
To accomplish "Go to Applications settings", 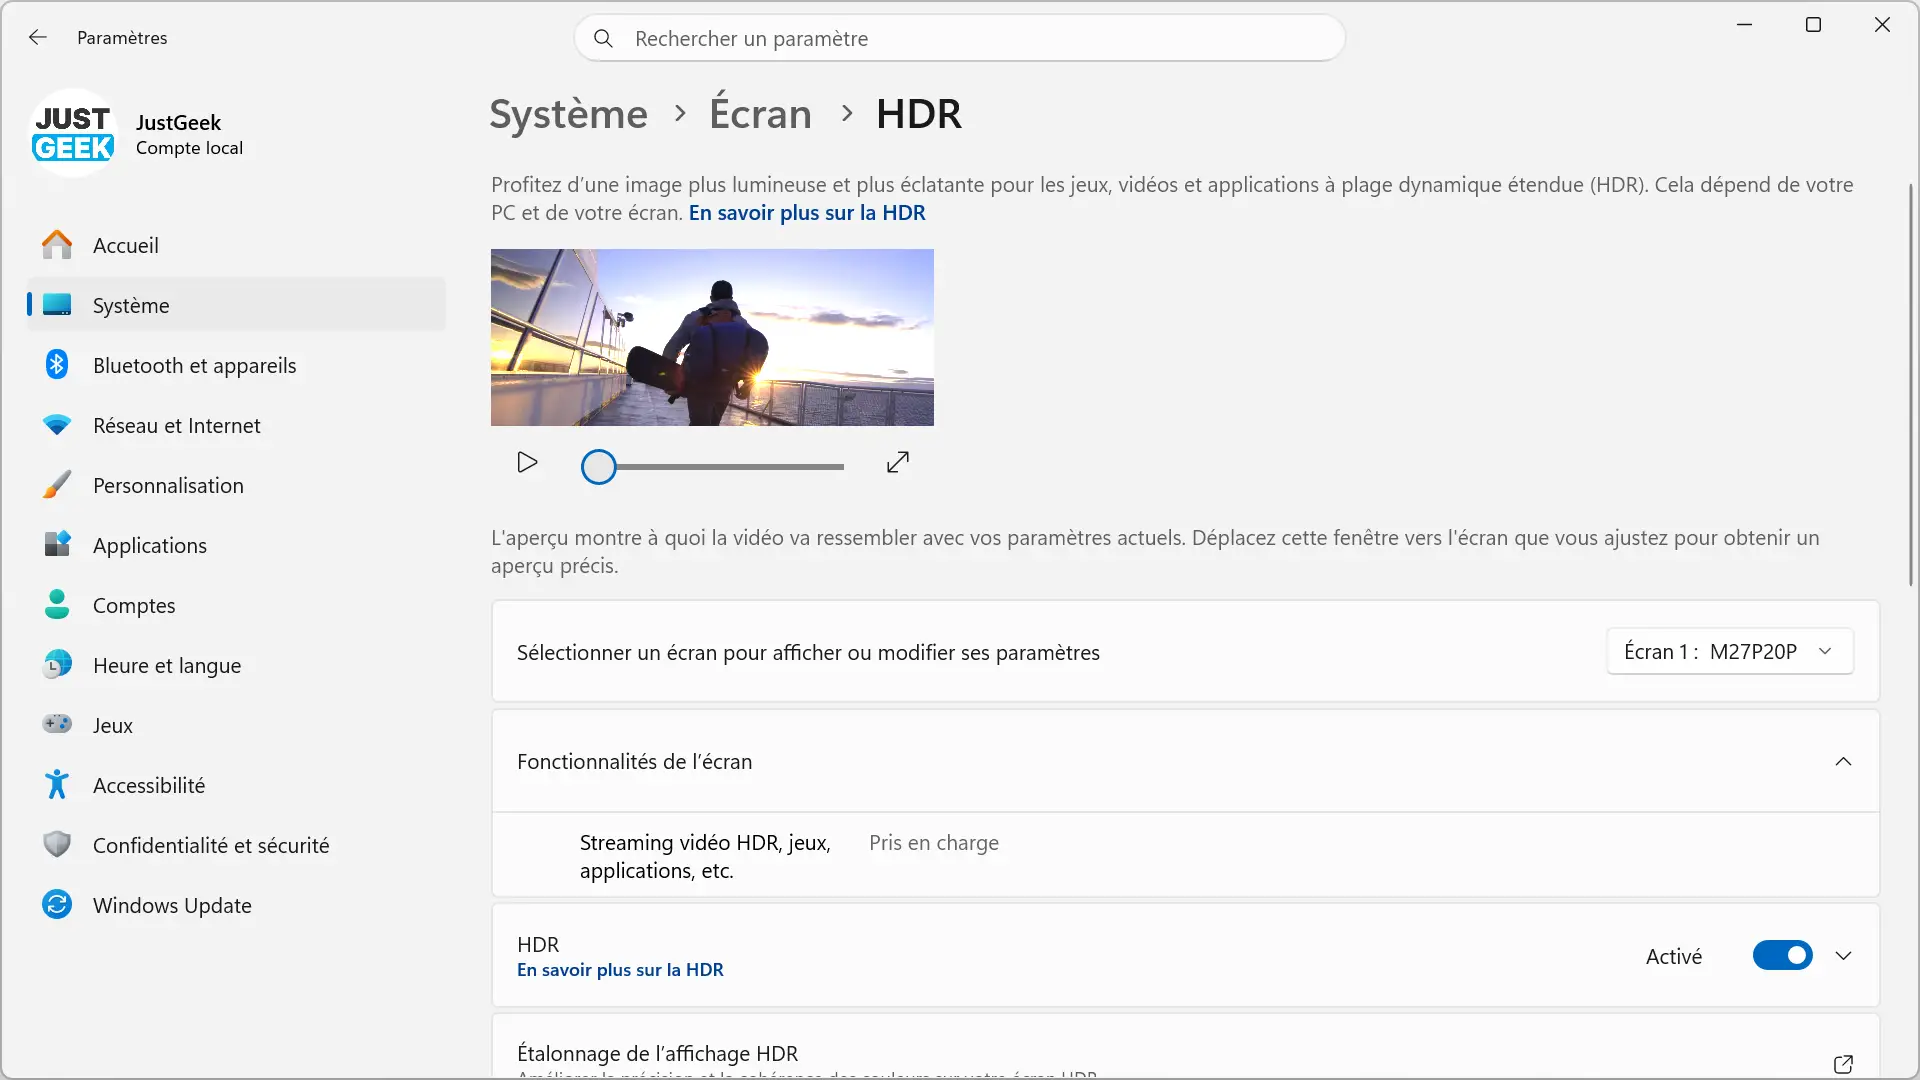I will point(236,545).
